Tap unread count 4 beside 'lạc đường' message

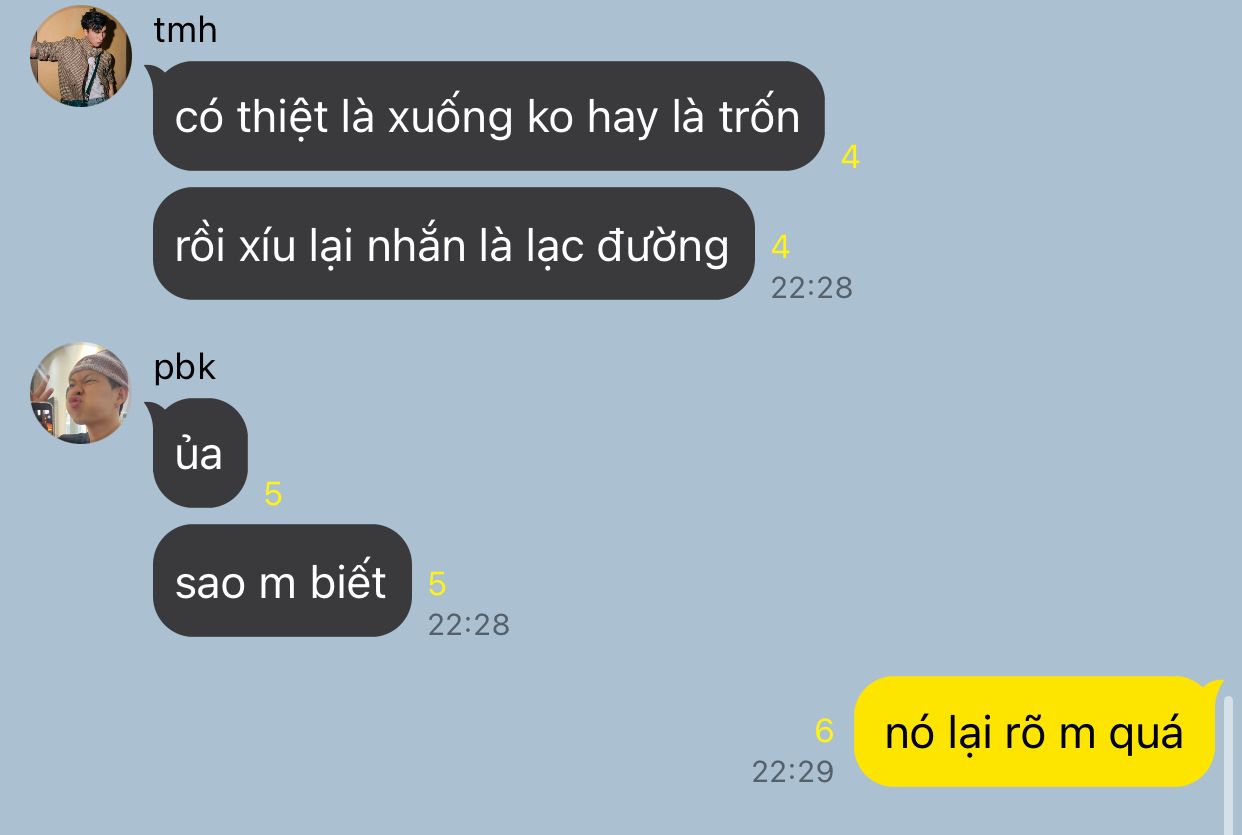coord(780,247)
